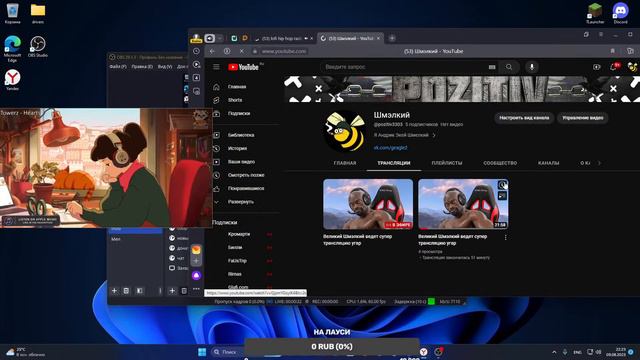Screen dimensions: 640x360
Task: Click watch later icon on second stream thumbnail
Action: pos(502,185)
